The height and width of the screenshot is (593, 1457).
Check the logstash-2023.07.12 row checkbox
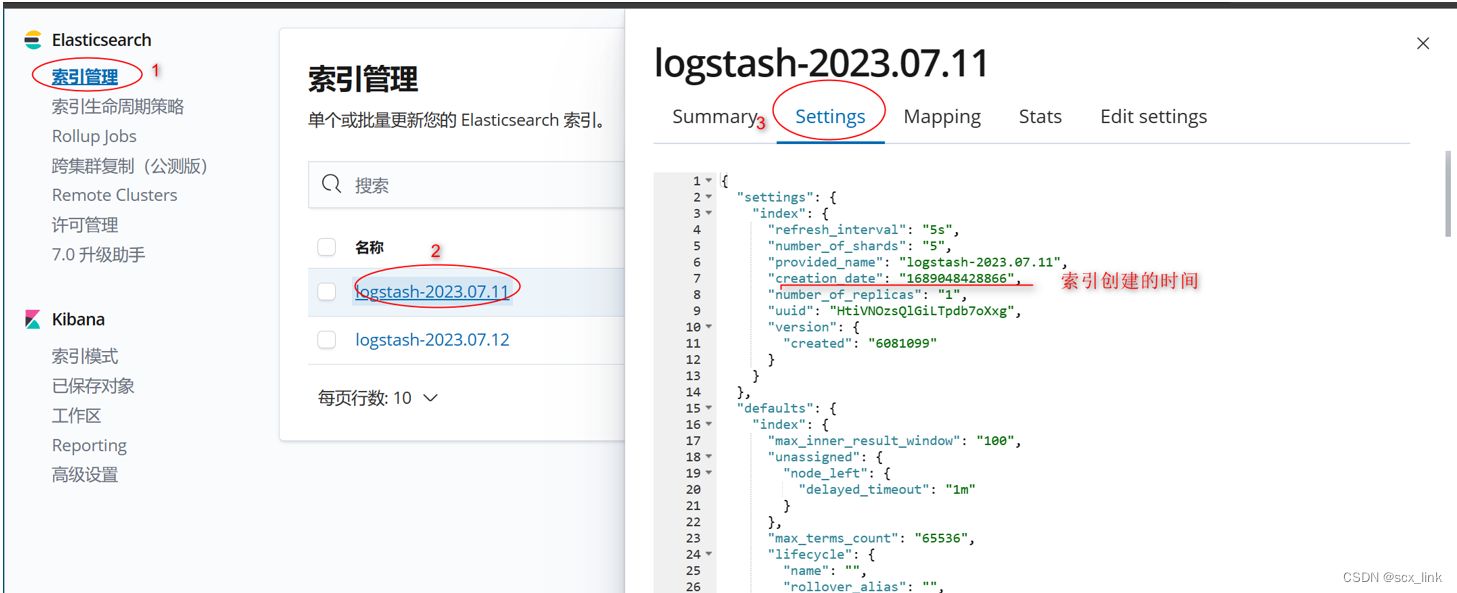[x=327, y=340]
